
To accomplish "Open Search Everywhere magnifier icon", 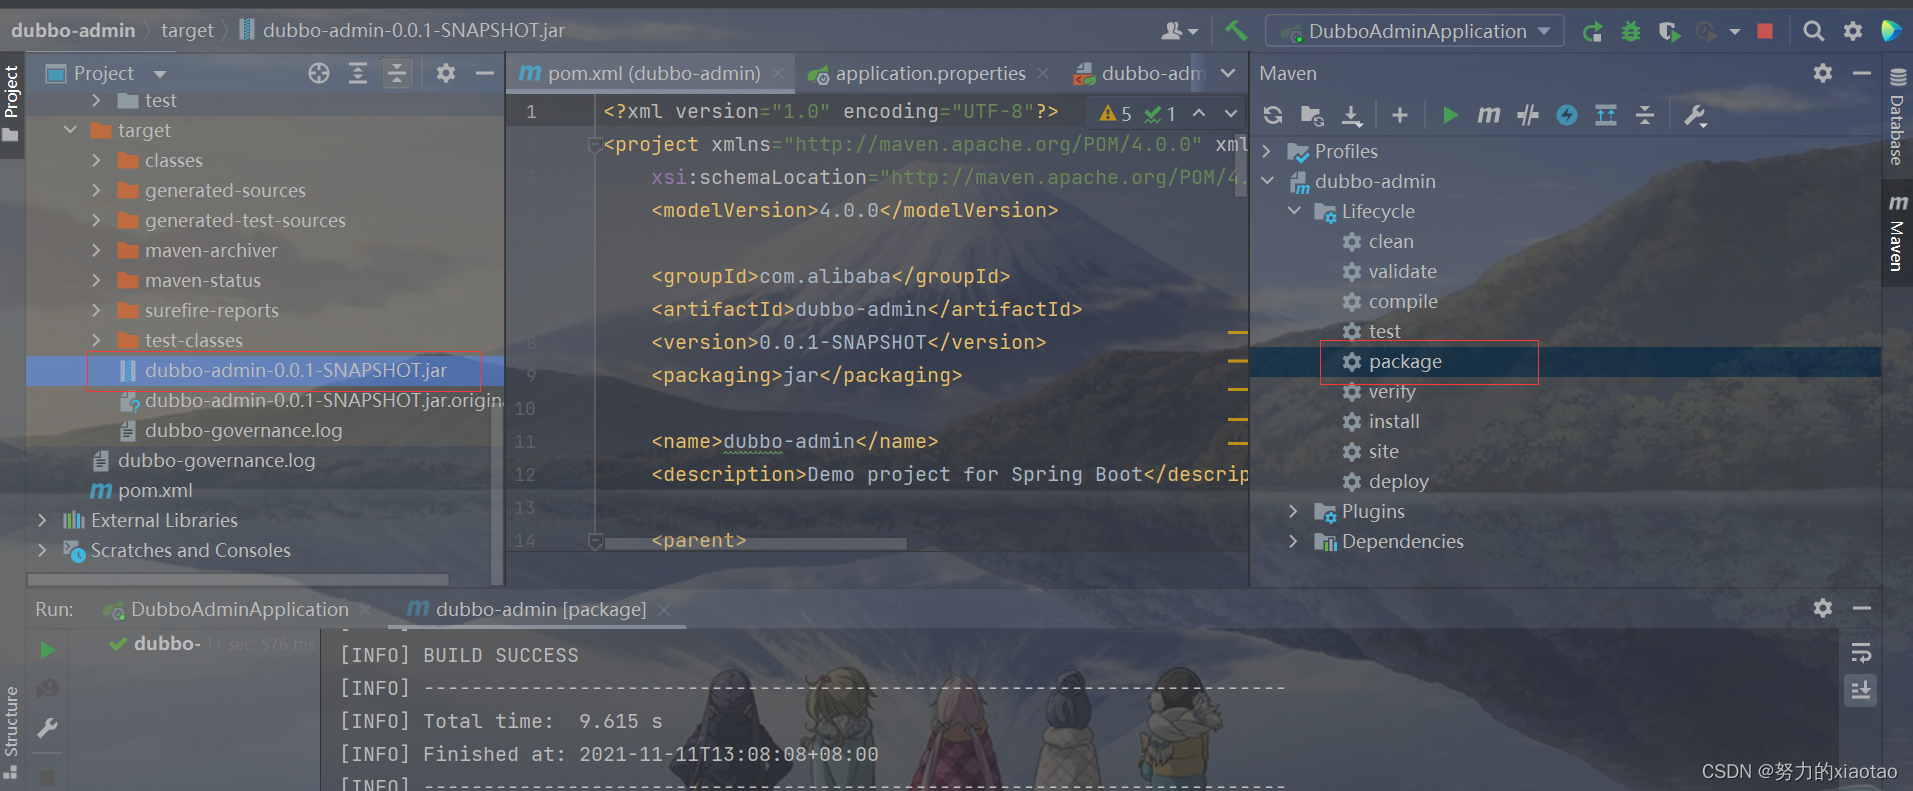I will coord(1813,31).
